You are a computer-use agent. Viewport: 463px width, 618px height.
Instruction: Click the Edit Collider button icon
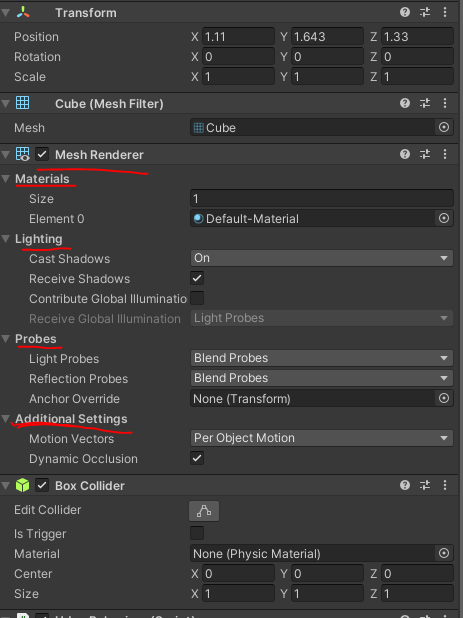(x=204, y=511)
